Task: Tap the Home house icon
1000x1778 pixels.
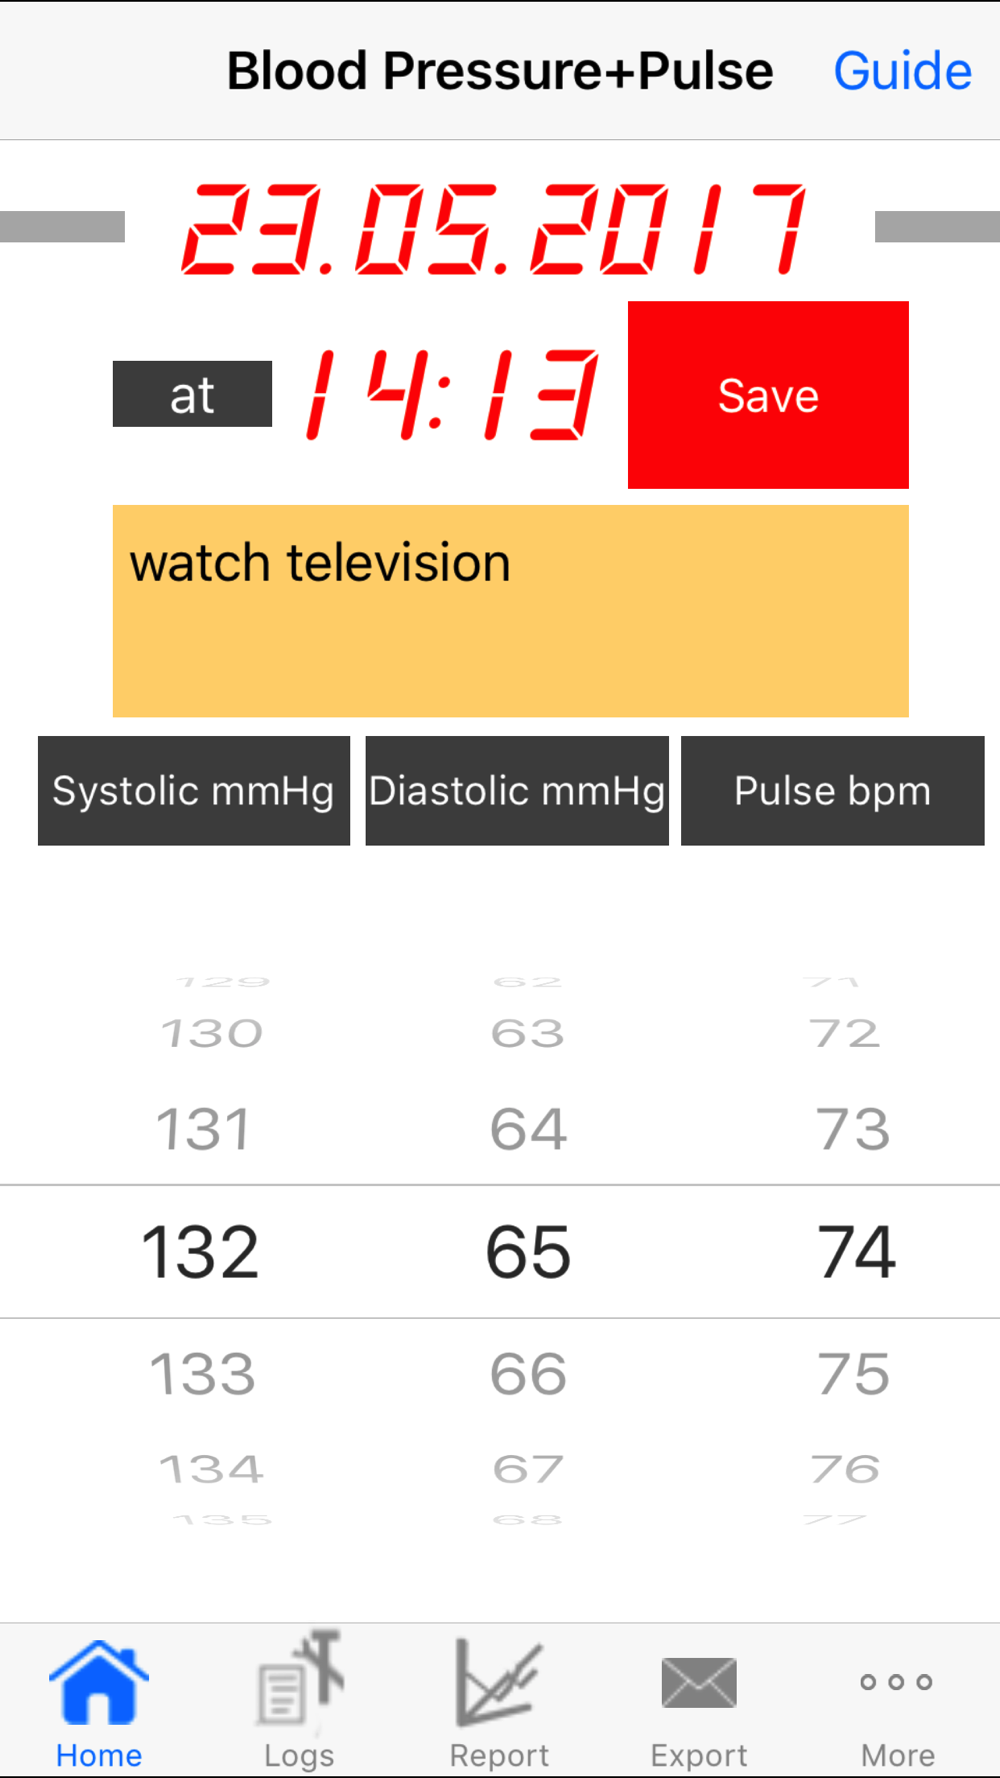Action: click(x=98, y=1684)
